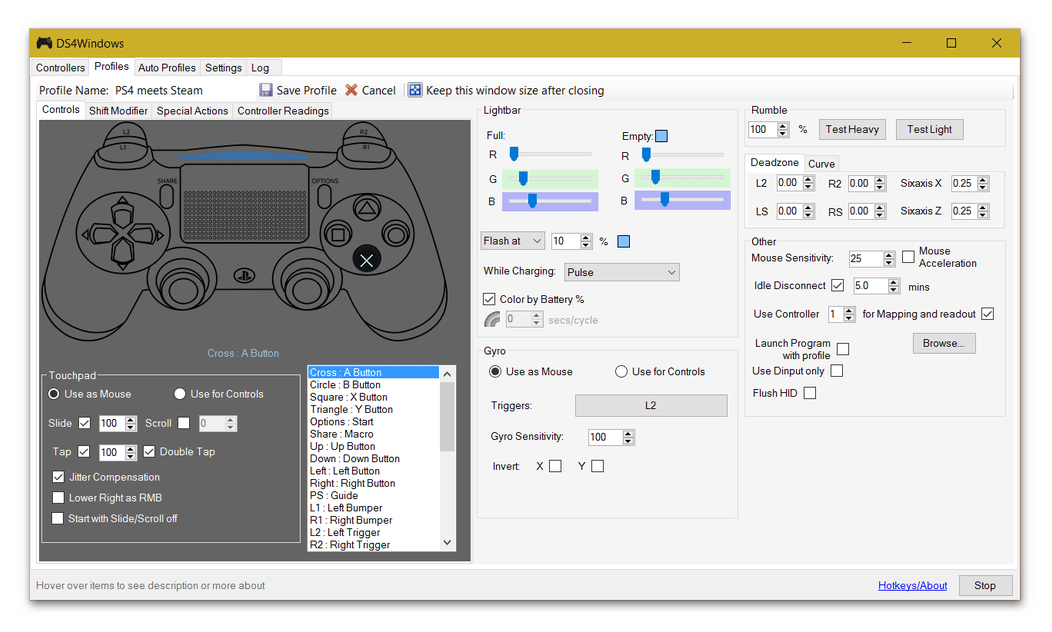
Task: Disable Color by Battery % checkbox
Action: [x=489, y=299]
